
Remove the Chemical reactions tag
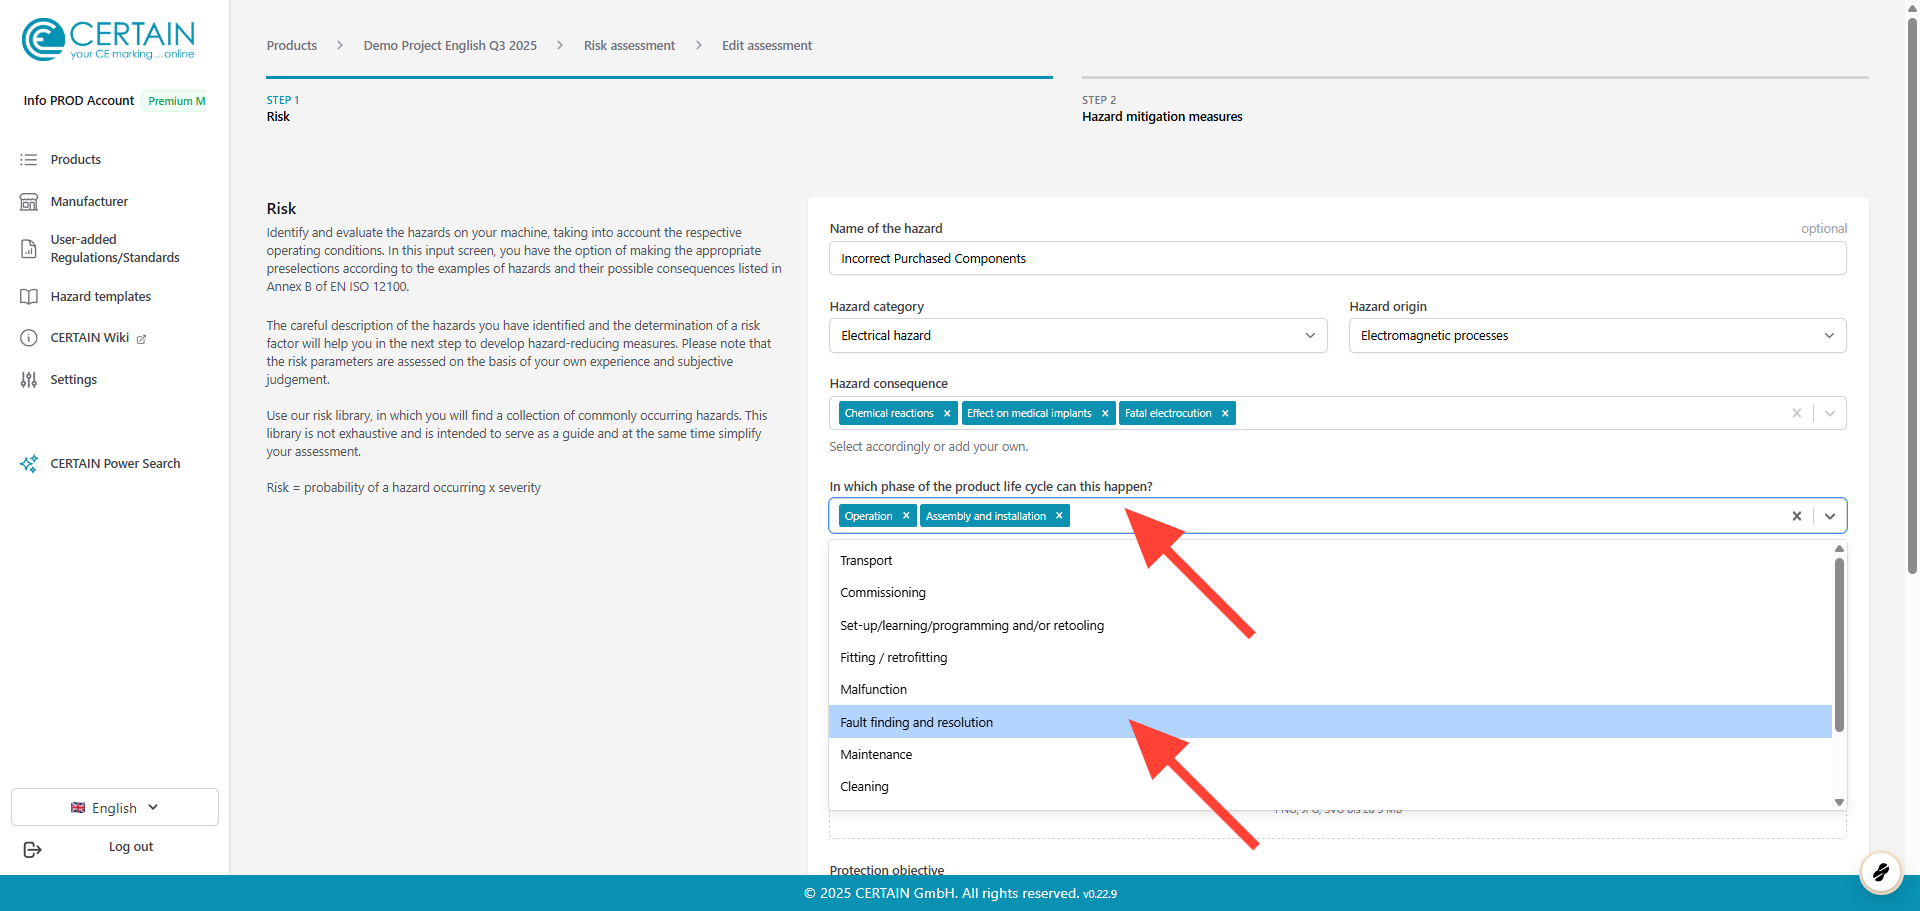pyautogui.click(x=947, y=413)
